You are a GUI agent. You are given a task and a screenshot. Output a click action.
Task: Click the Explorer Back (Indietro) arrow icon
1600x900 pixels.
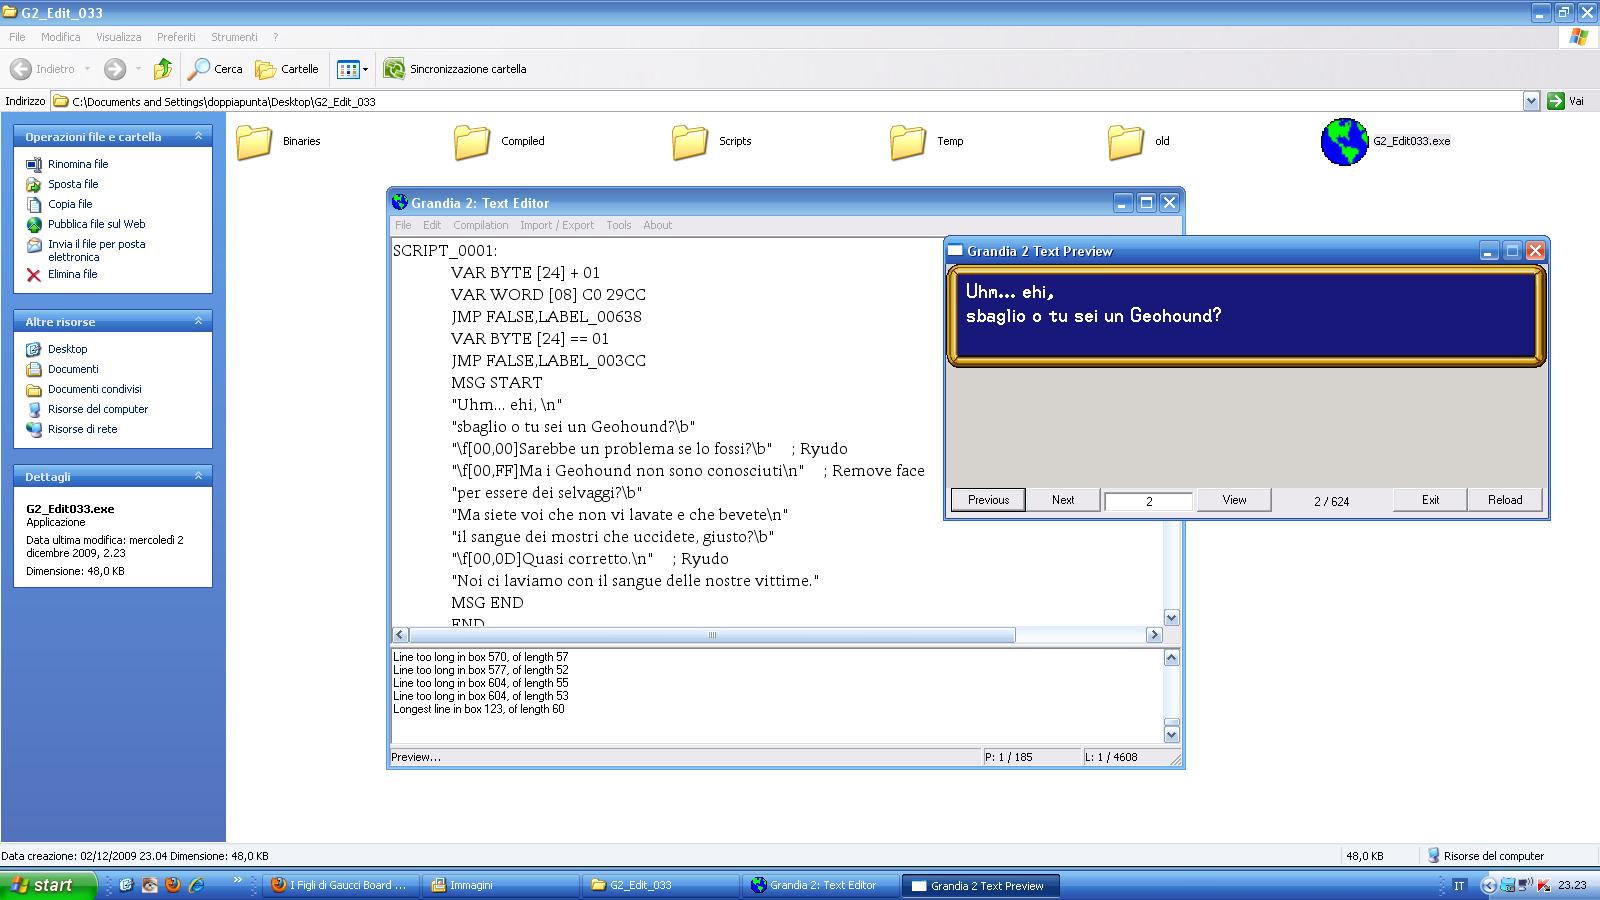pos(20,69)
